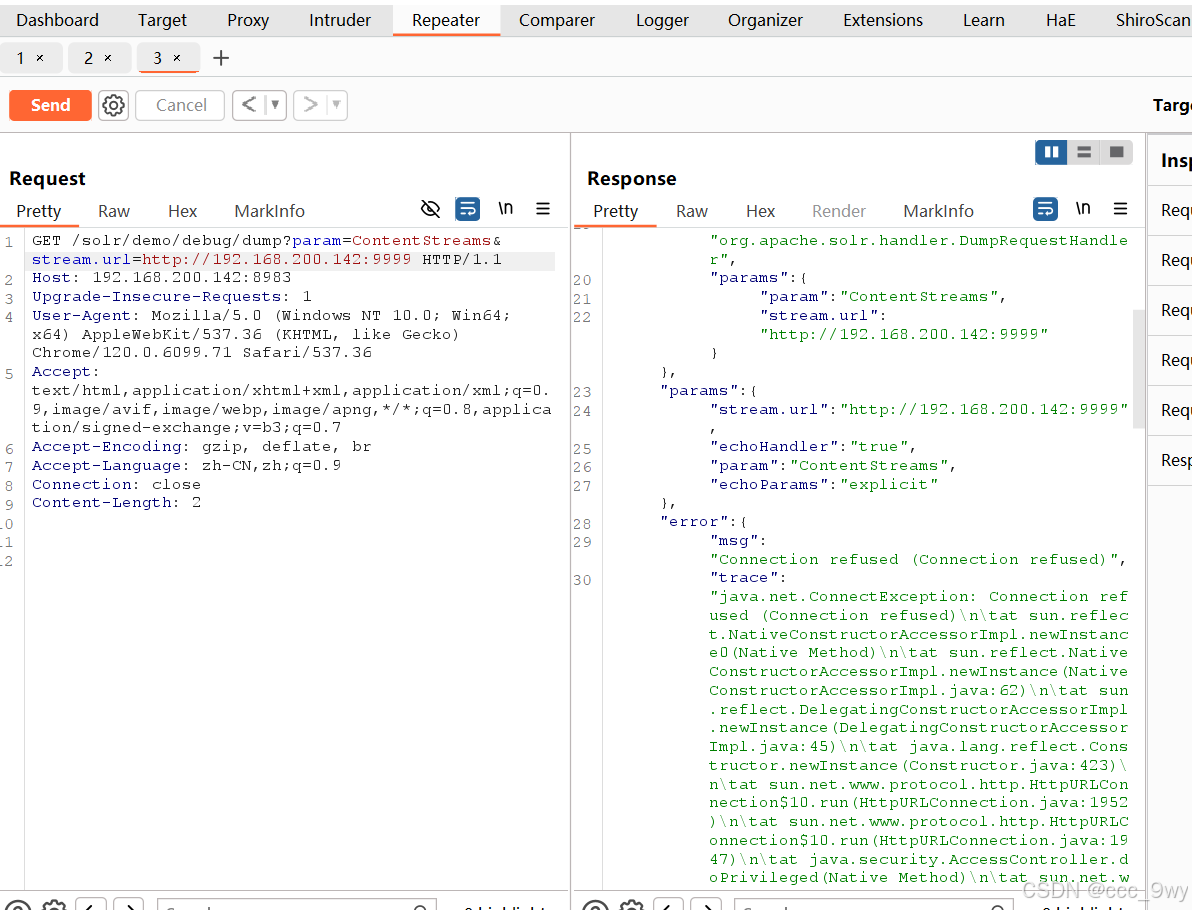Switch to the Target tab
Screen dimensions: 1192x910
pos(162,20)
